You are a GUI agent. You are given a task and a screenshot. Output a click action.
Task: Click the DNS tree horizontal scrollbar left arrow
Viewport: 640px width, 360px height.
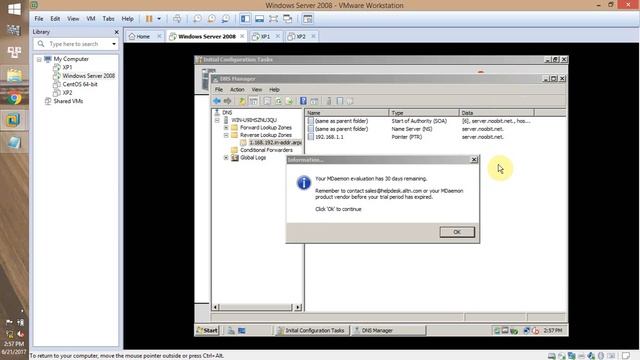[x=216, y=307]
